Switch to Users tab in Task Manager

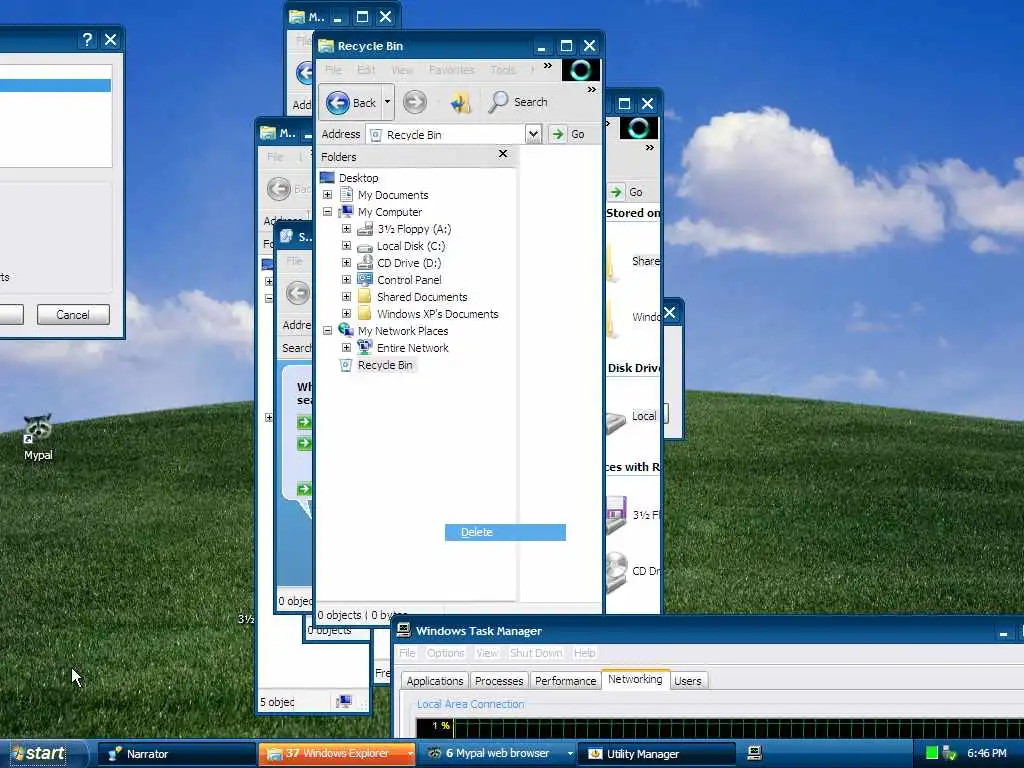688,680
